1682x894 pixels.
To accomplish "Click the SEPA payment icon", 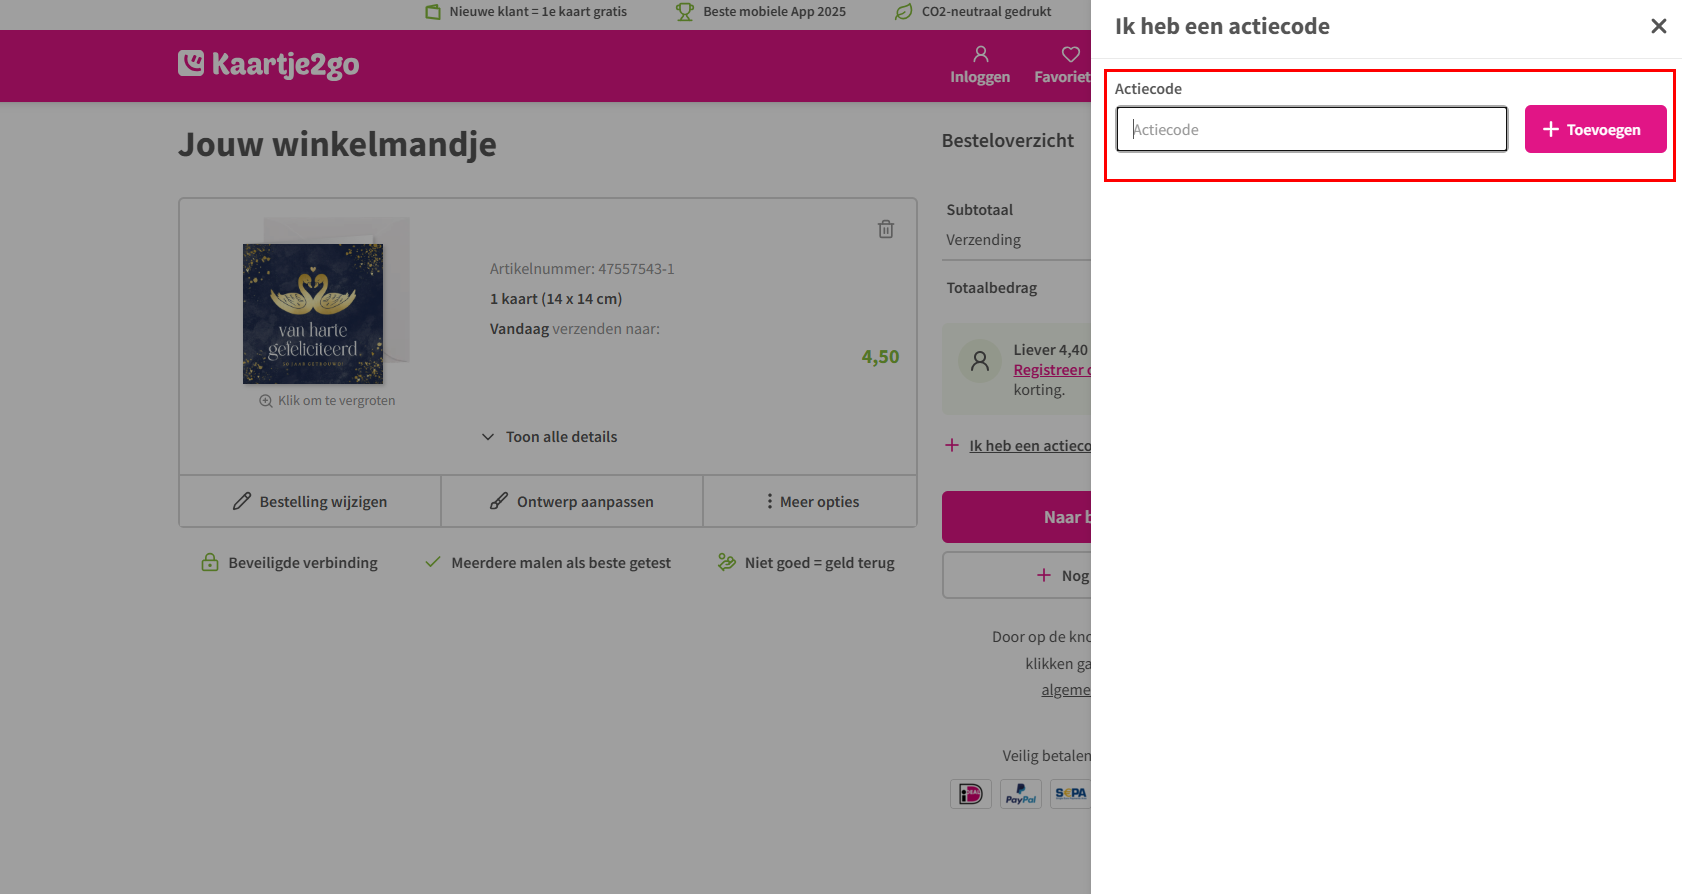I will pyautogui.click(x=1070, y=794).
